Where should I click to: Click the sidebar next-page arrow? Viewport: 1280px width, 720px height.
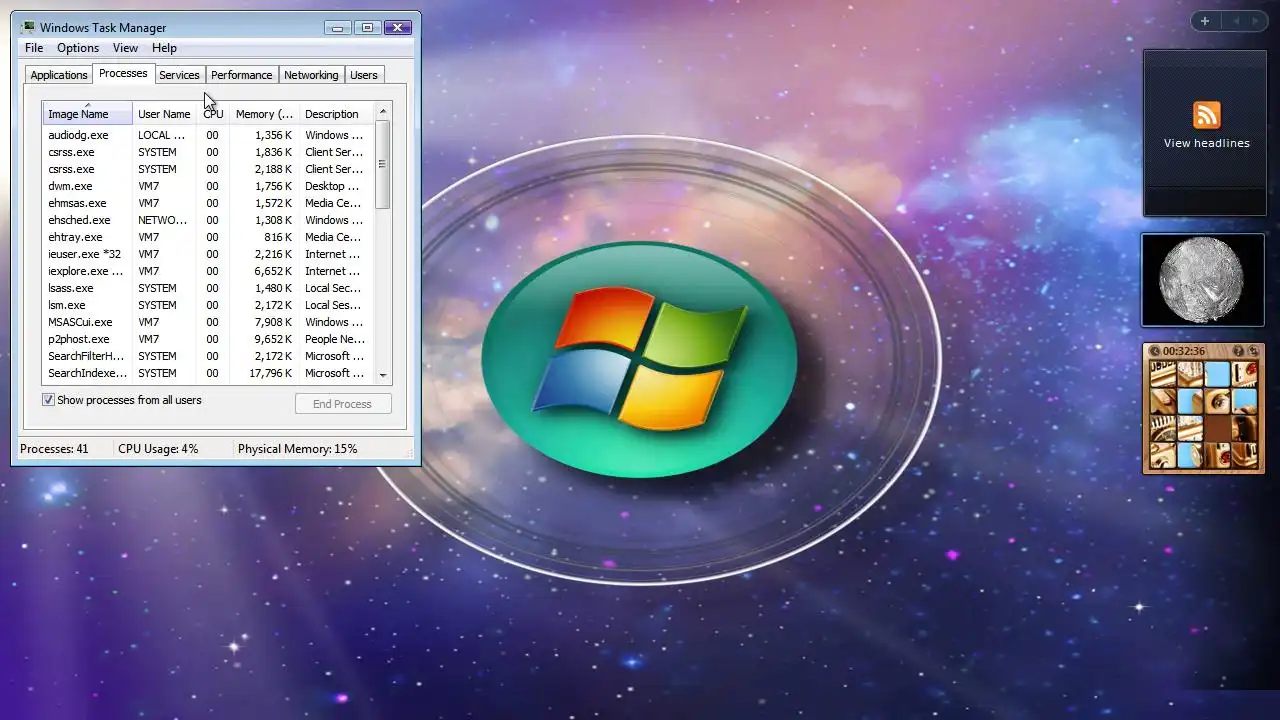tap(1256, 21)
